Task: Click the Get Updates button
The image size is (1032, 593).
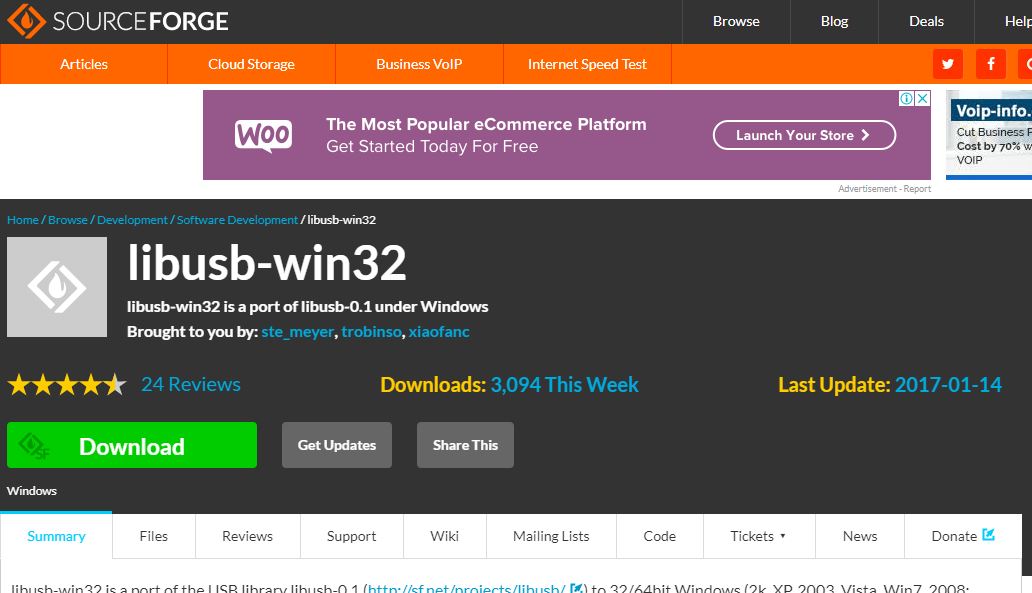Action: point(337,445)
